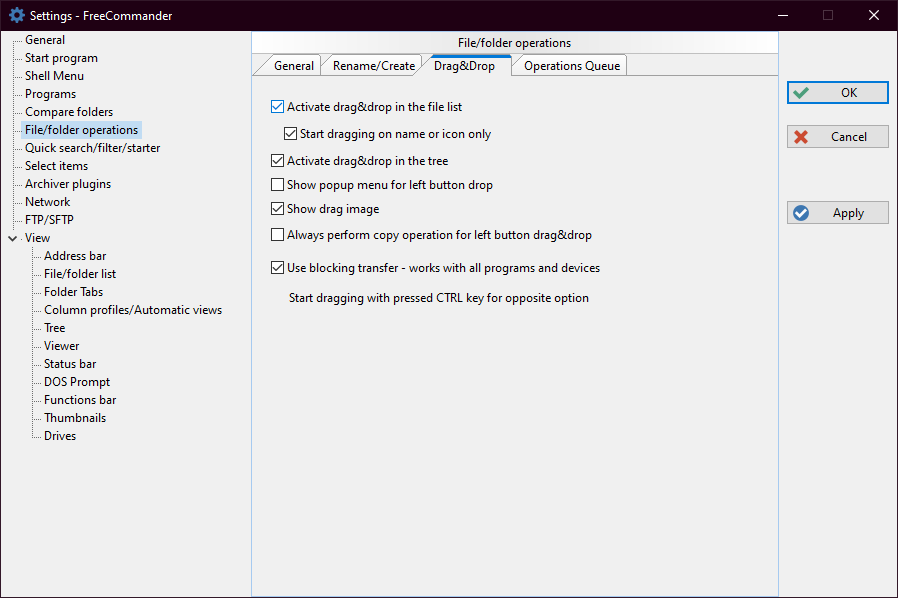Viewport: 898px width, 598px height.
Task: Select FTP/SFTP in the sidebar
Action: (x=49, y=220)
